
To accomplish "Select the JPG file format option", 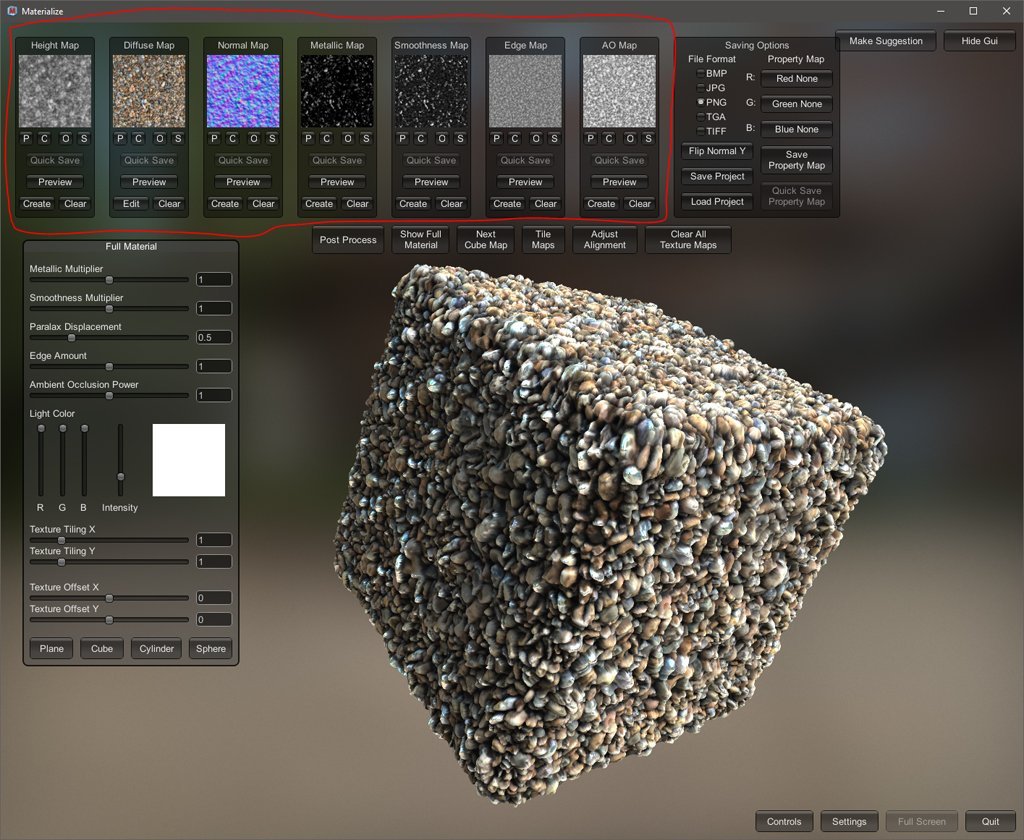I will coord(701,88).
